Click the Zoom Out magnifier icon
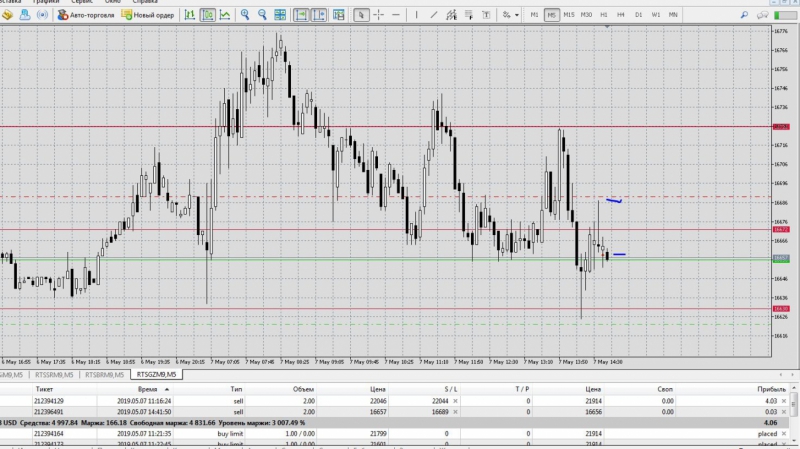The image size is (800, 449). pos(263,15)
